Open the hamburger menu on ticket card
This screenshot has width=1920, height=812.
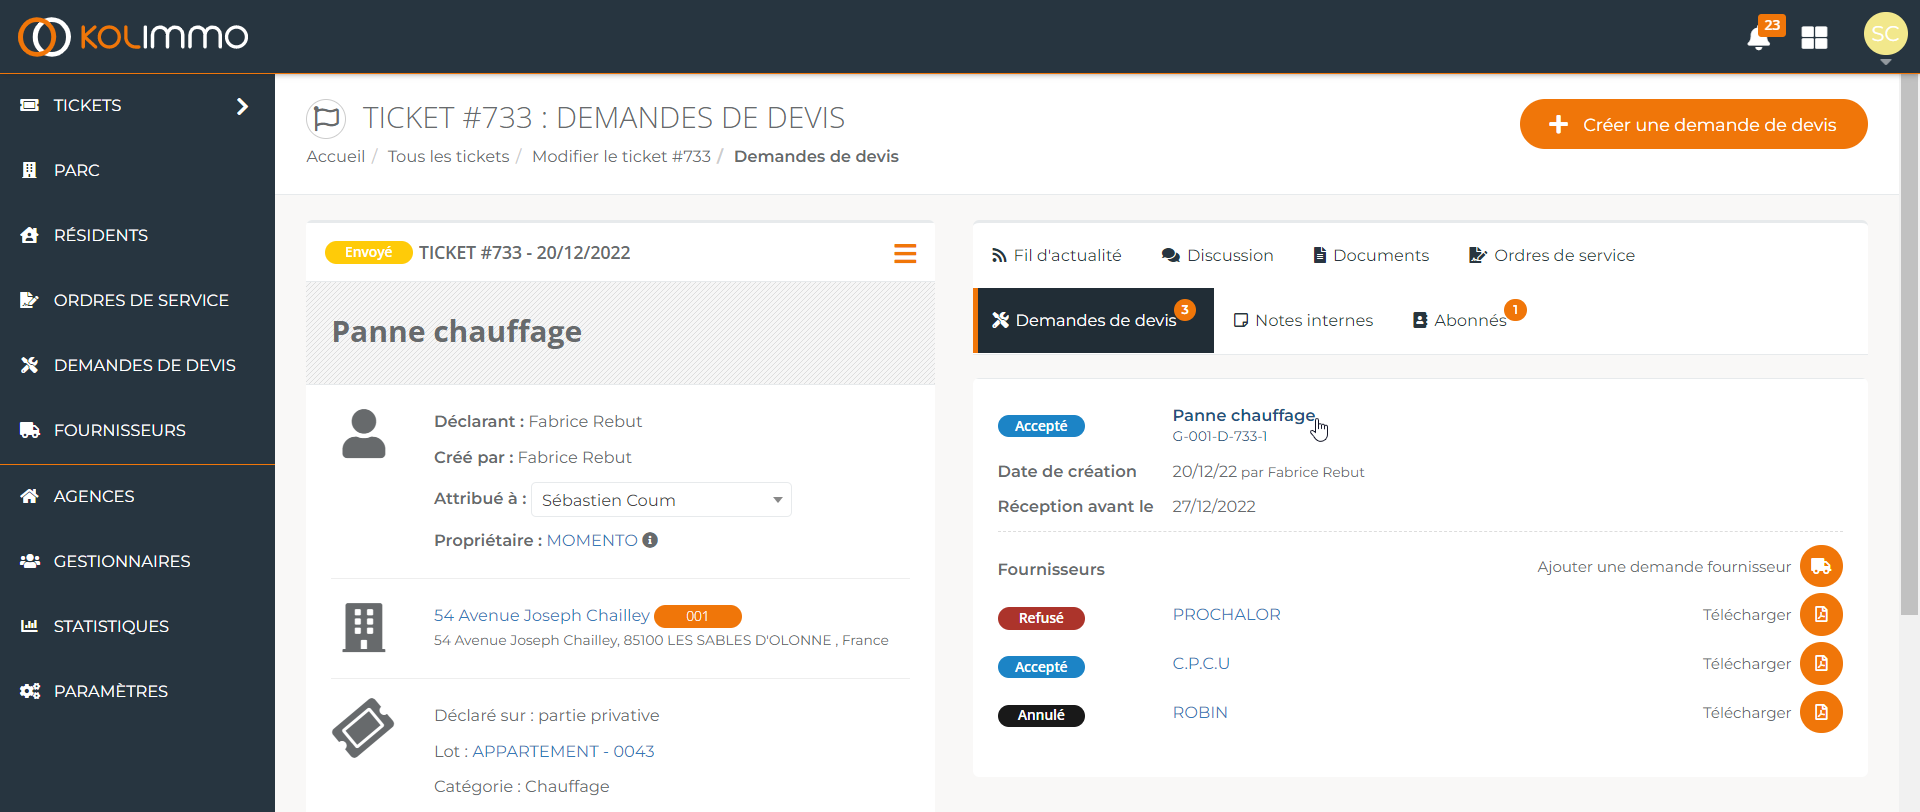[905, 254]
